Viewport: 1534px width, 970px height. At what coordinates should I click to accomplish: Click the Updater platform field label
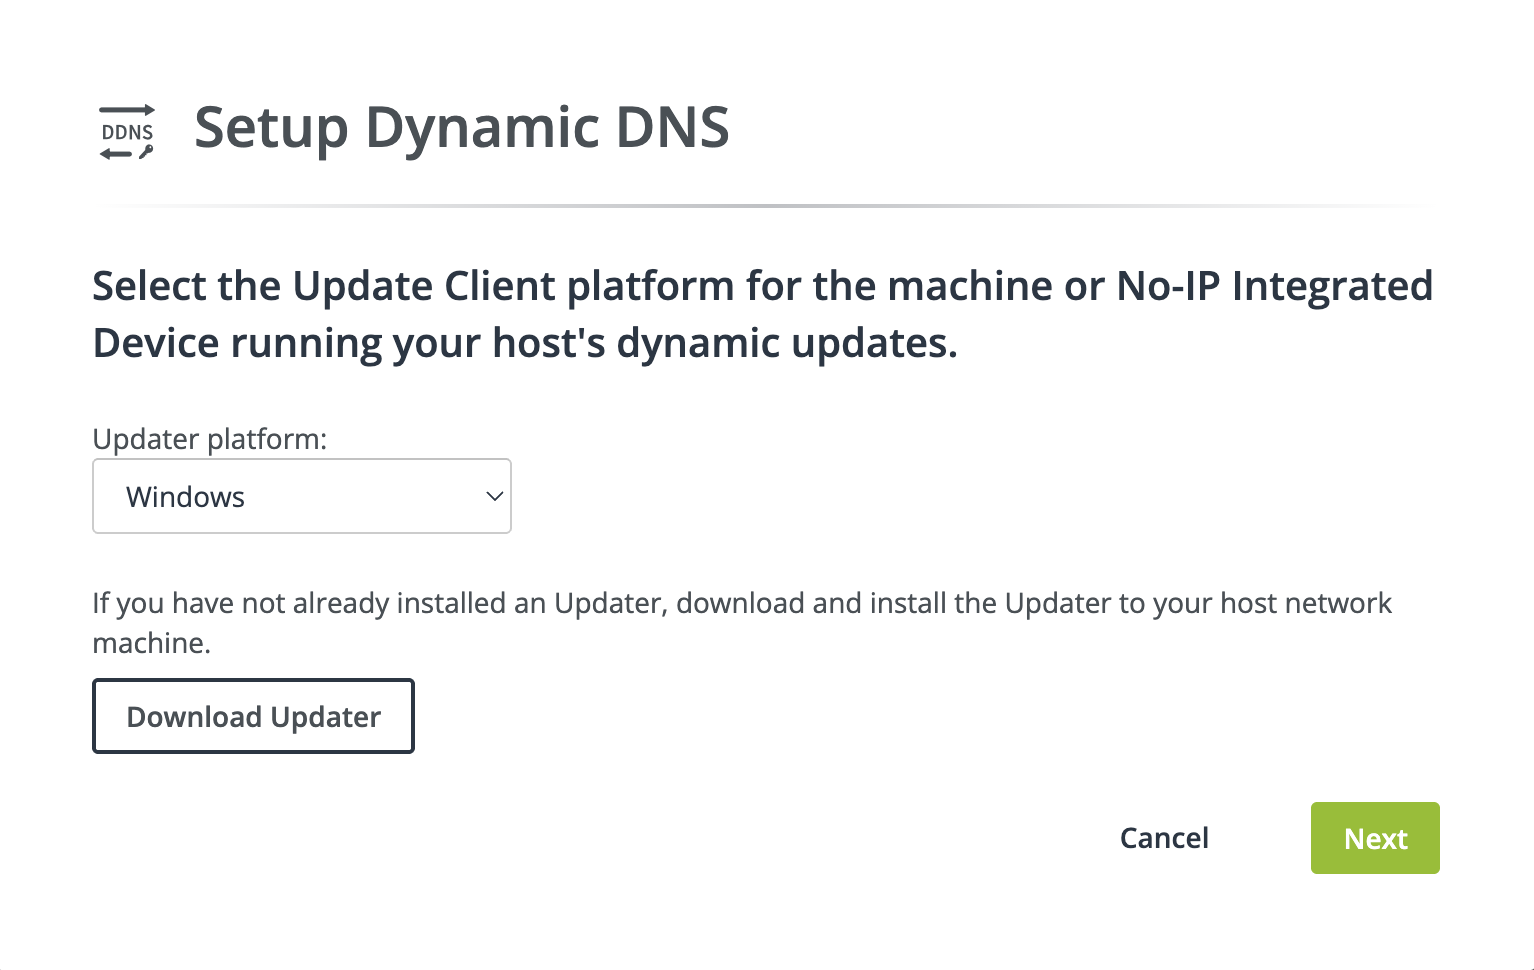coord(210,439)
